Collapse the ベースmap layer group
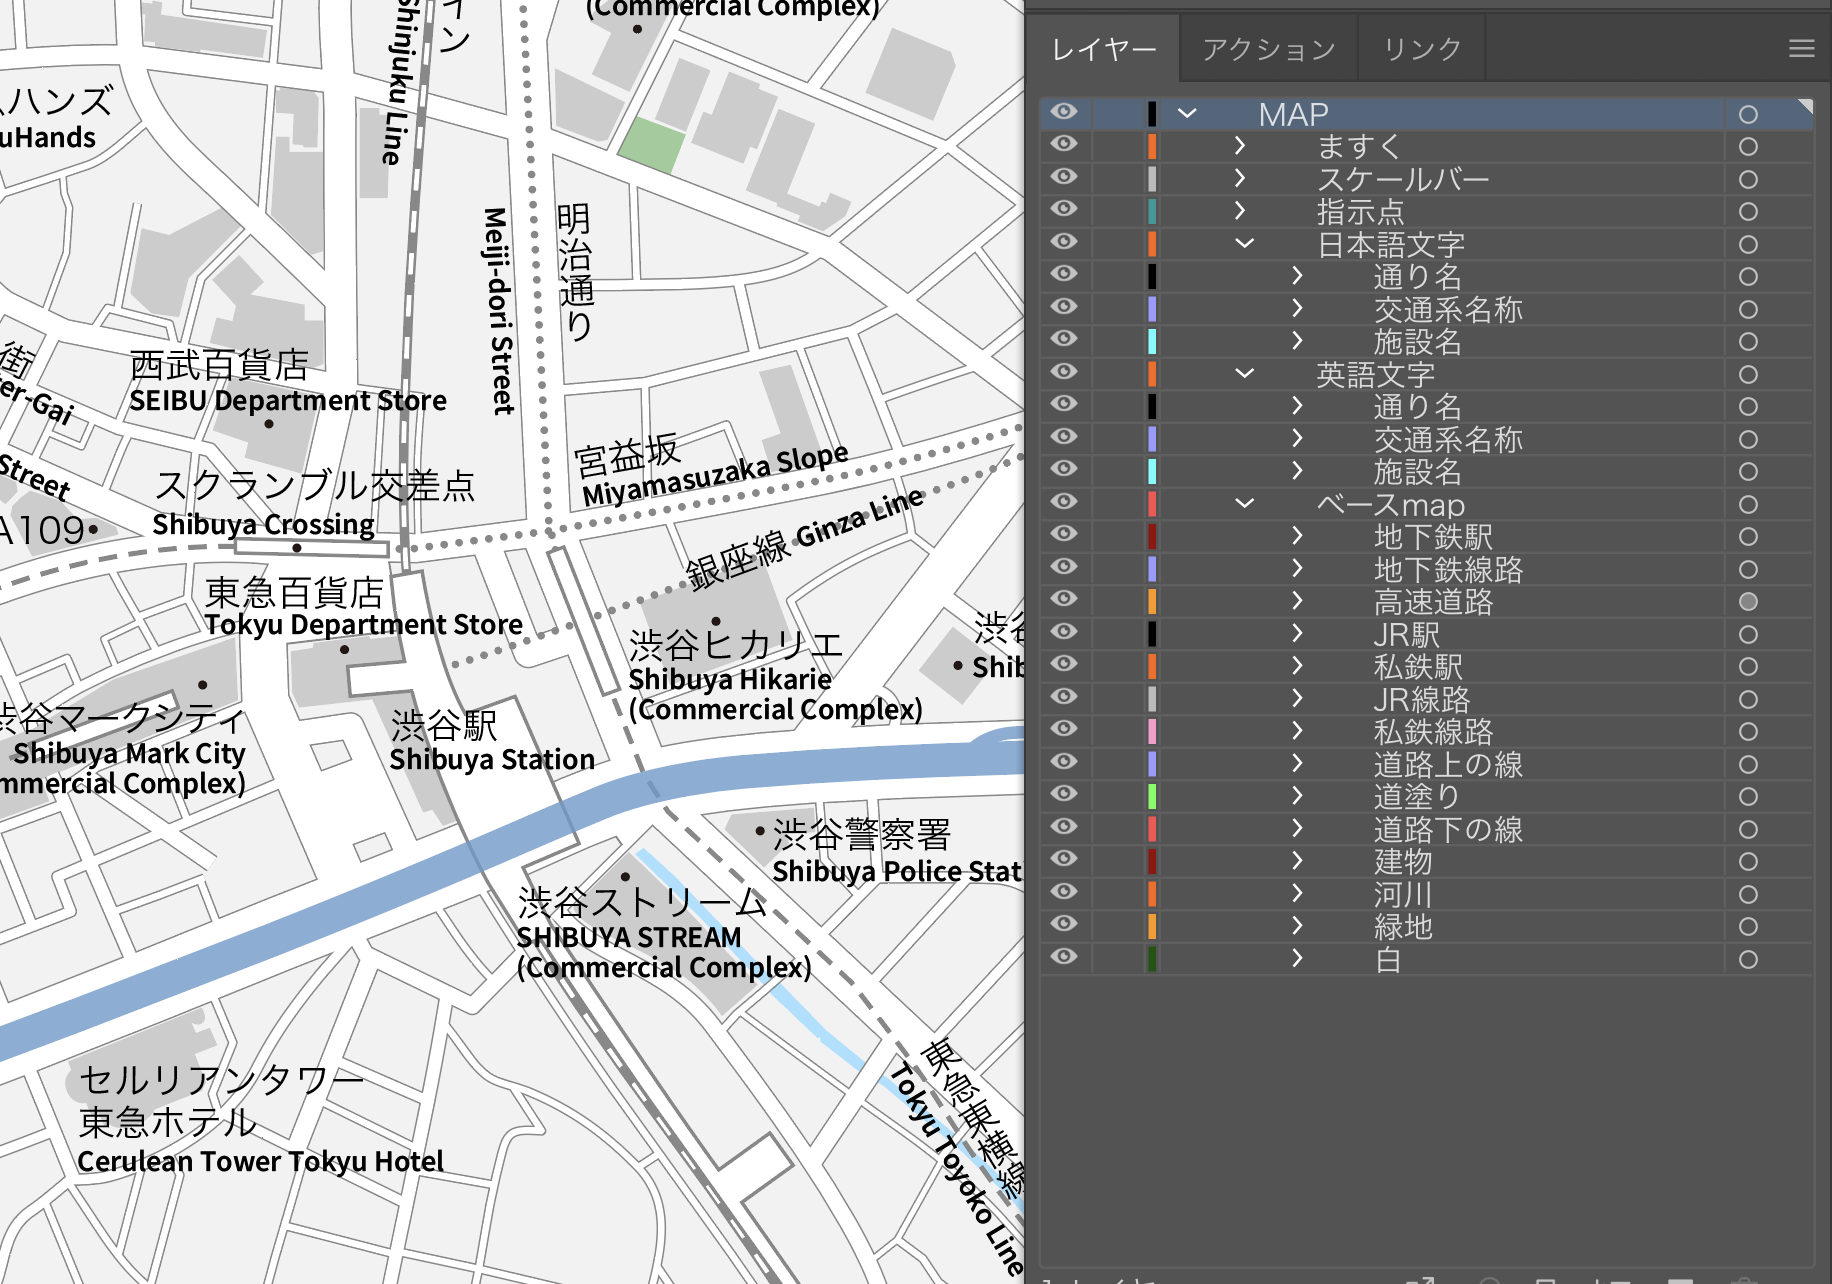Screen dimensions: 1832x1284 [x=1244, y=503]
